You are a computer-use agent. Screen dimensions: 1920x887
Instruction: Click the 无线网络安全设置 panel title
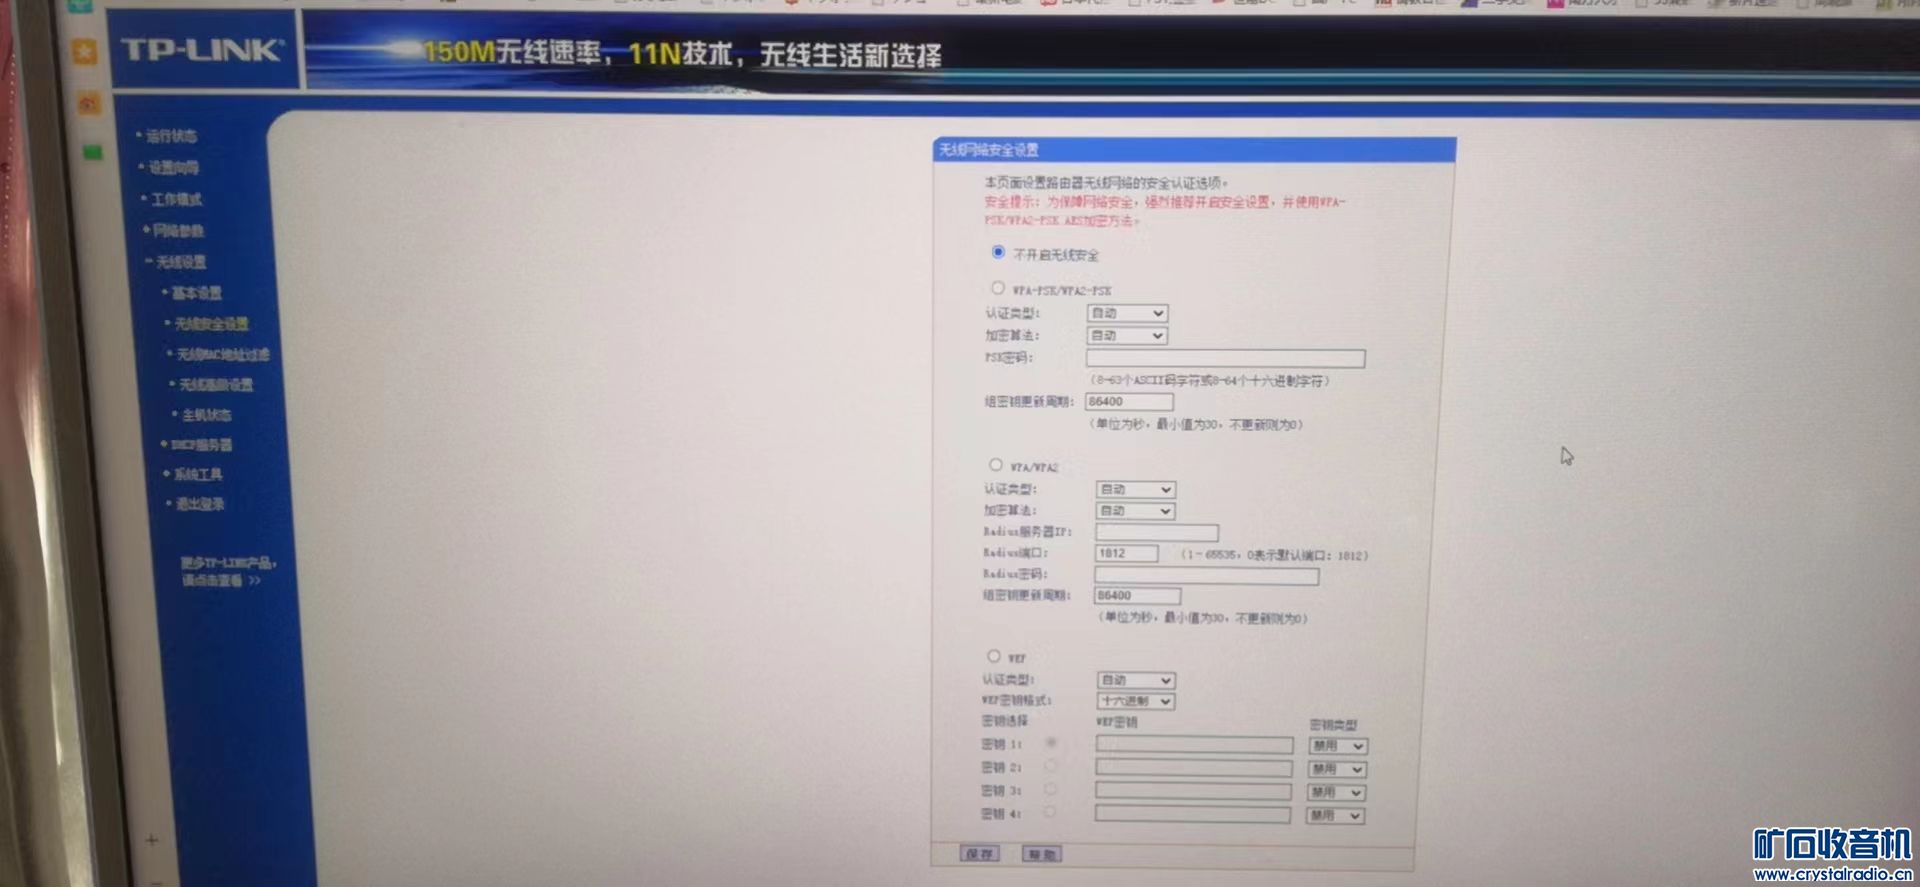coord(989,150)
